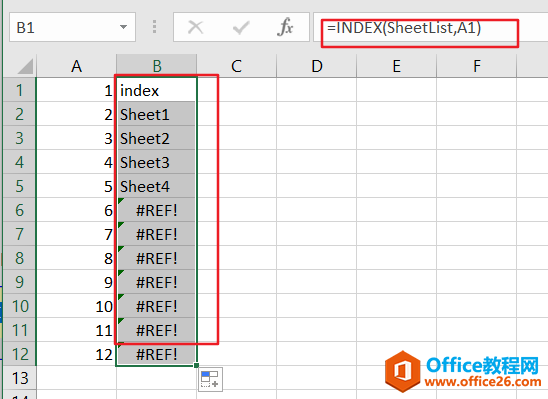Click #REF! error cell in row 10
The image size is (548, 399).
click(x=157, y=306)
